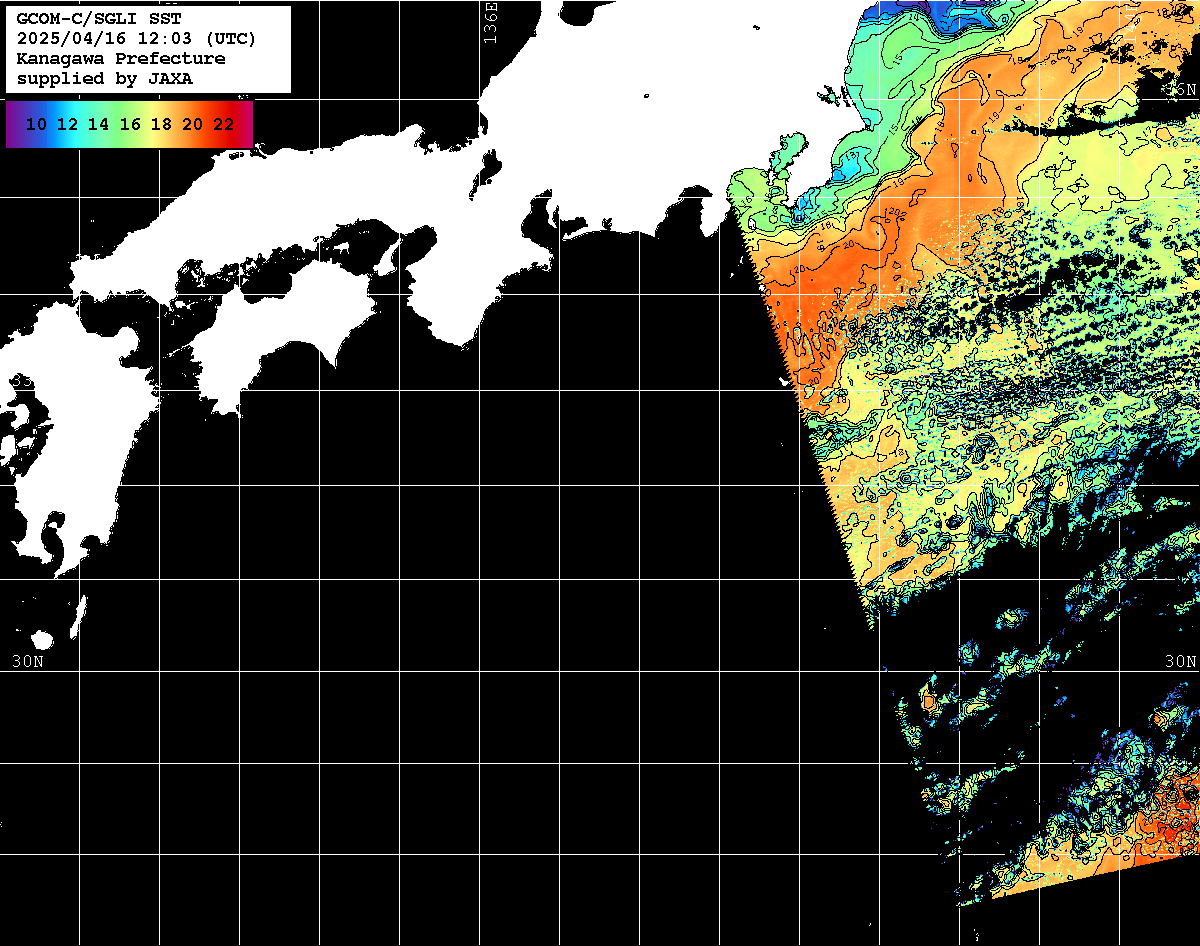
Task: Click the '20' value on the temperature legend
Action: pyautogui.click(x=192, y=124)
